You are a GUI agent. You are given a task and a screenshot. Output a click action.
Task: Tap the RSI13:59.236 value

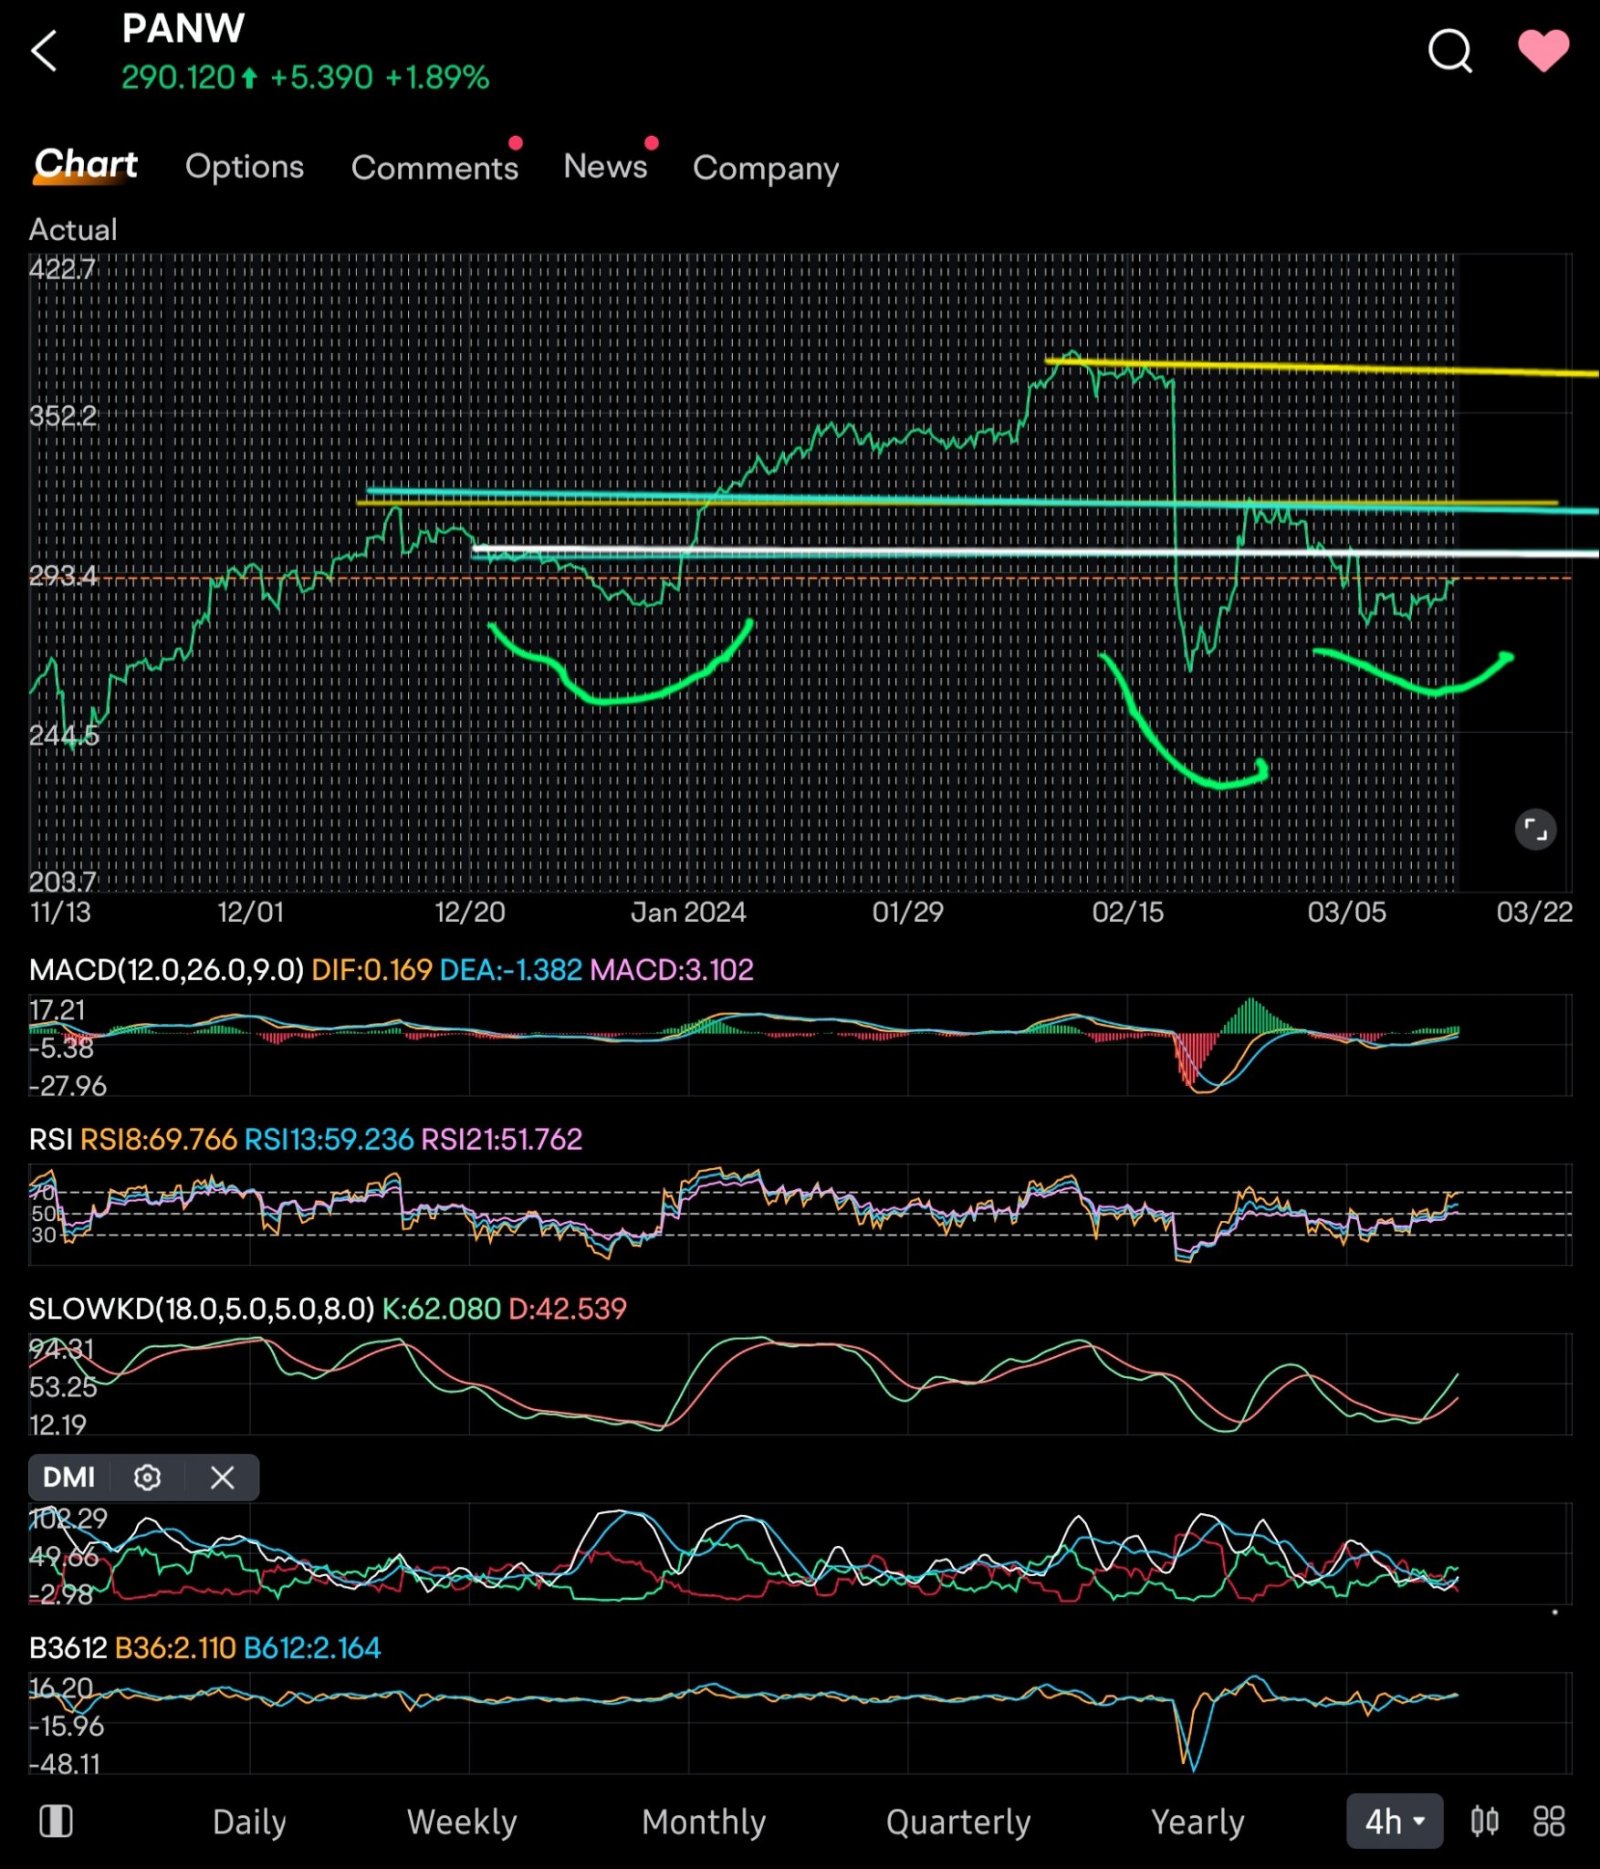pyautogui.click(x=328, y=1139)
